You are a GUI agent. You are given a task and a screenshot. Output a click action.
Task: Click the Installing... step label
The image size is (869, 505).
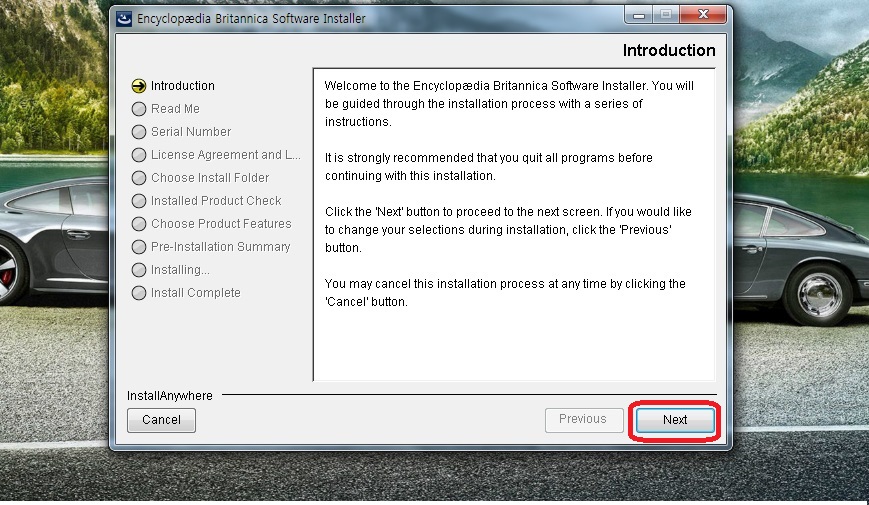tap(180, 270)
